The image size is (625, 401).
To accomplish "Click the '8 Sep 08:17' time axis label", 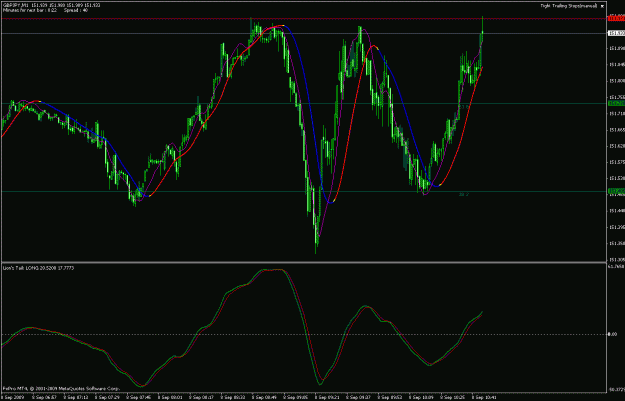I will (x=203, y=397).
